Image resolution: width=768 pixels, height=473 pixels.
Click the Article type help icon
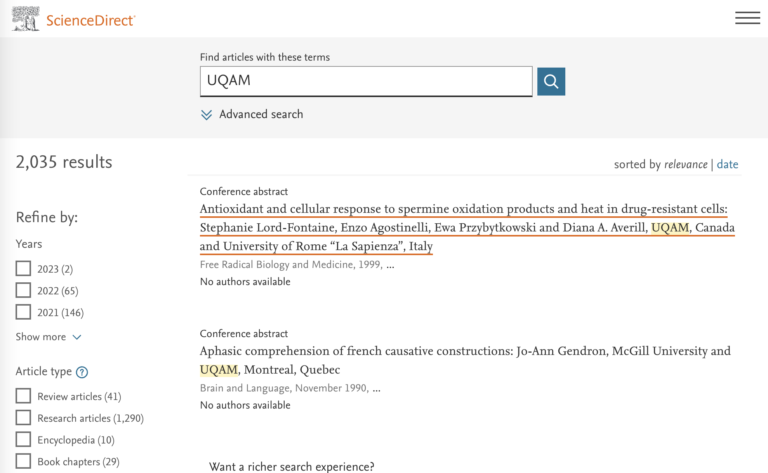(82, 372)
